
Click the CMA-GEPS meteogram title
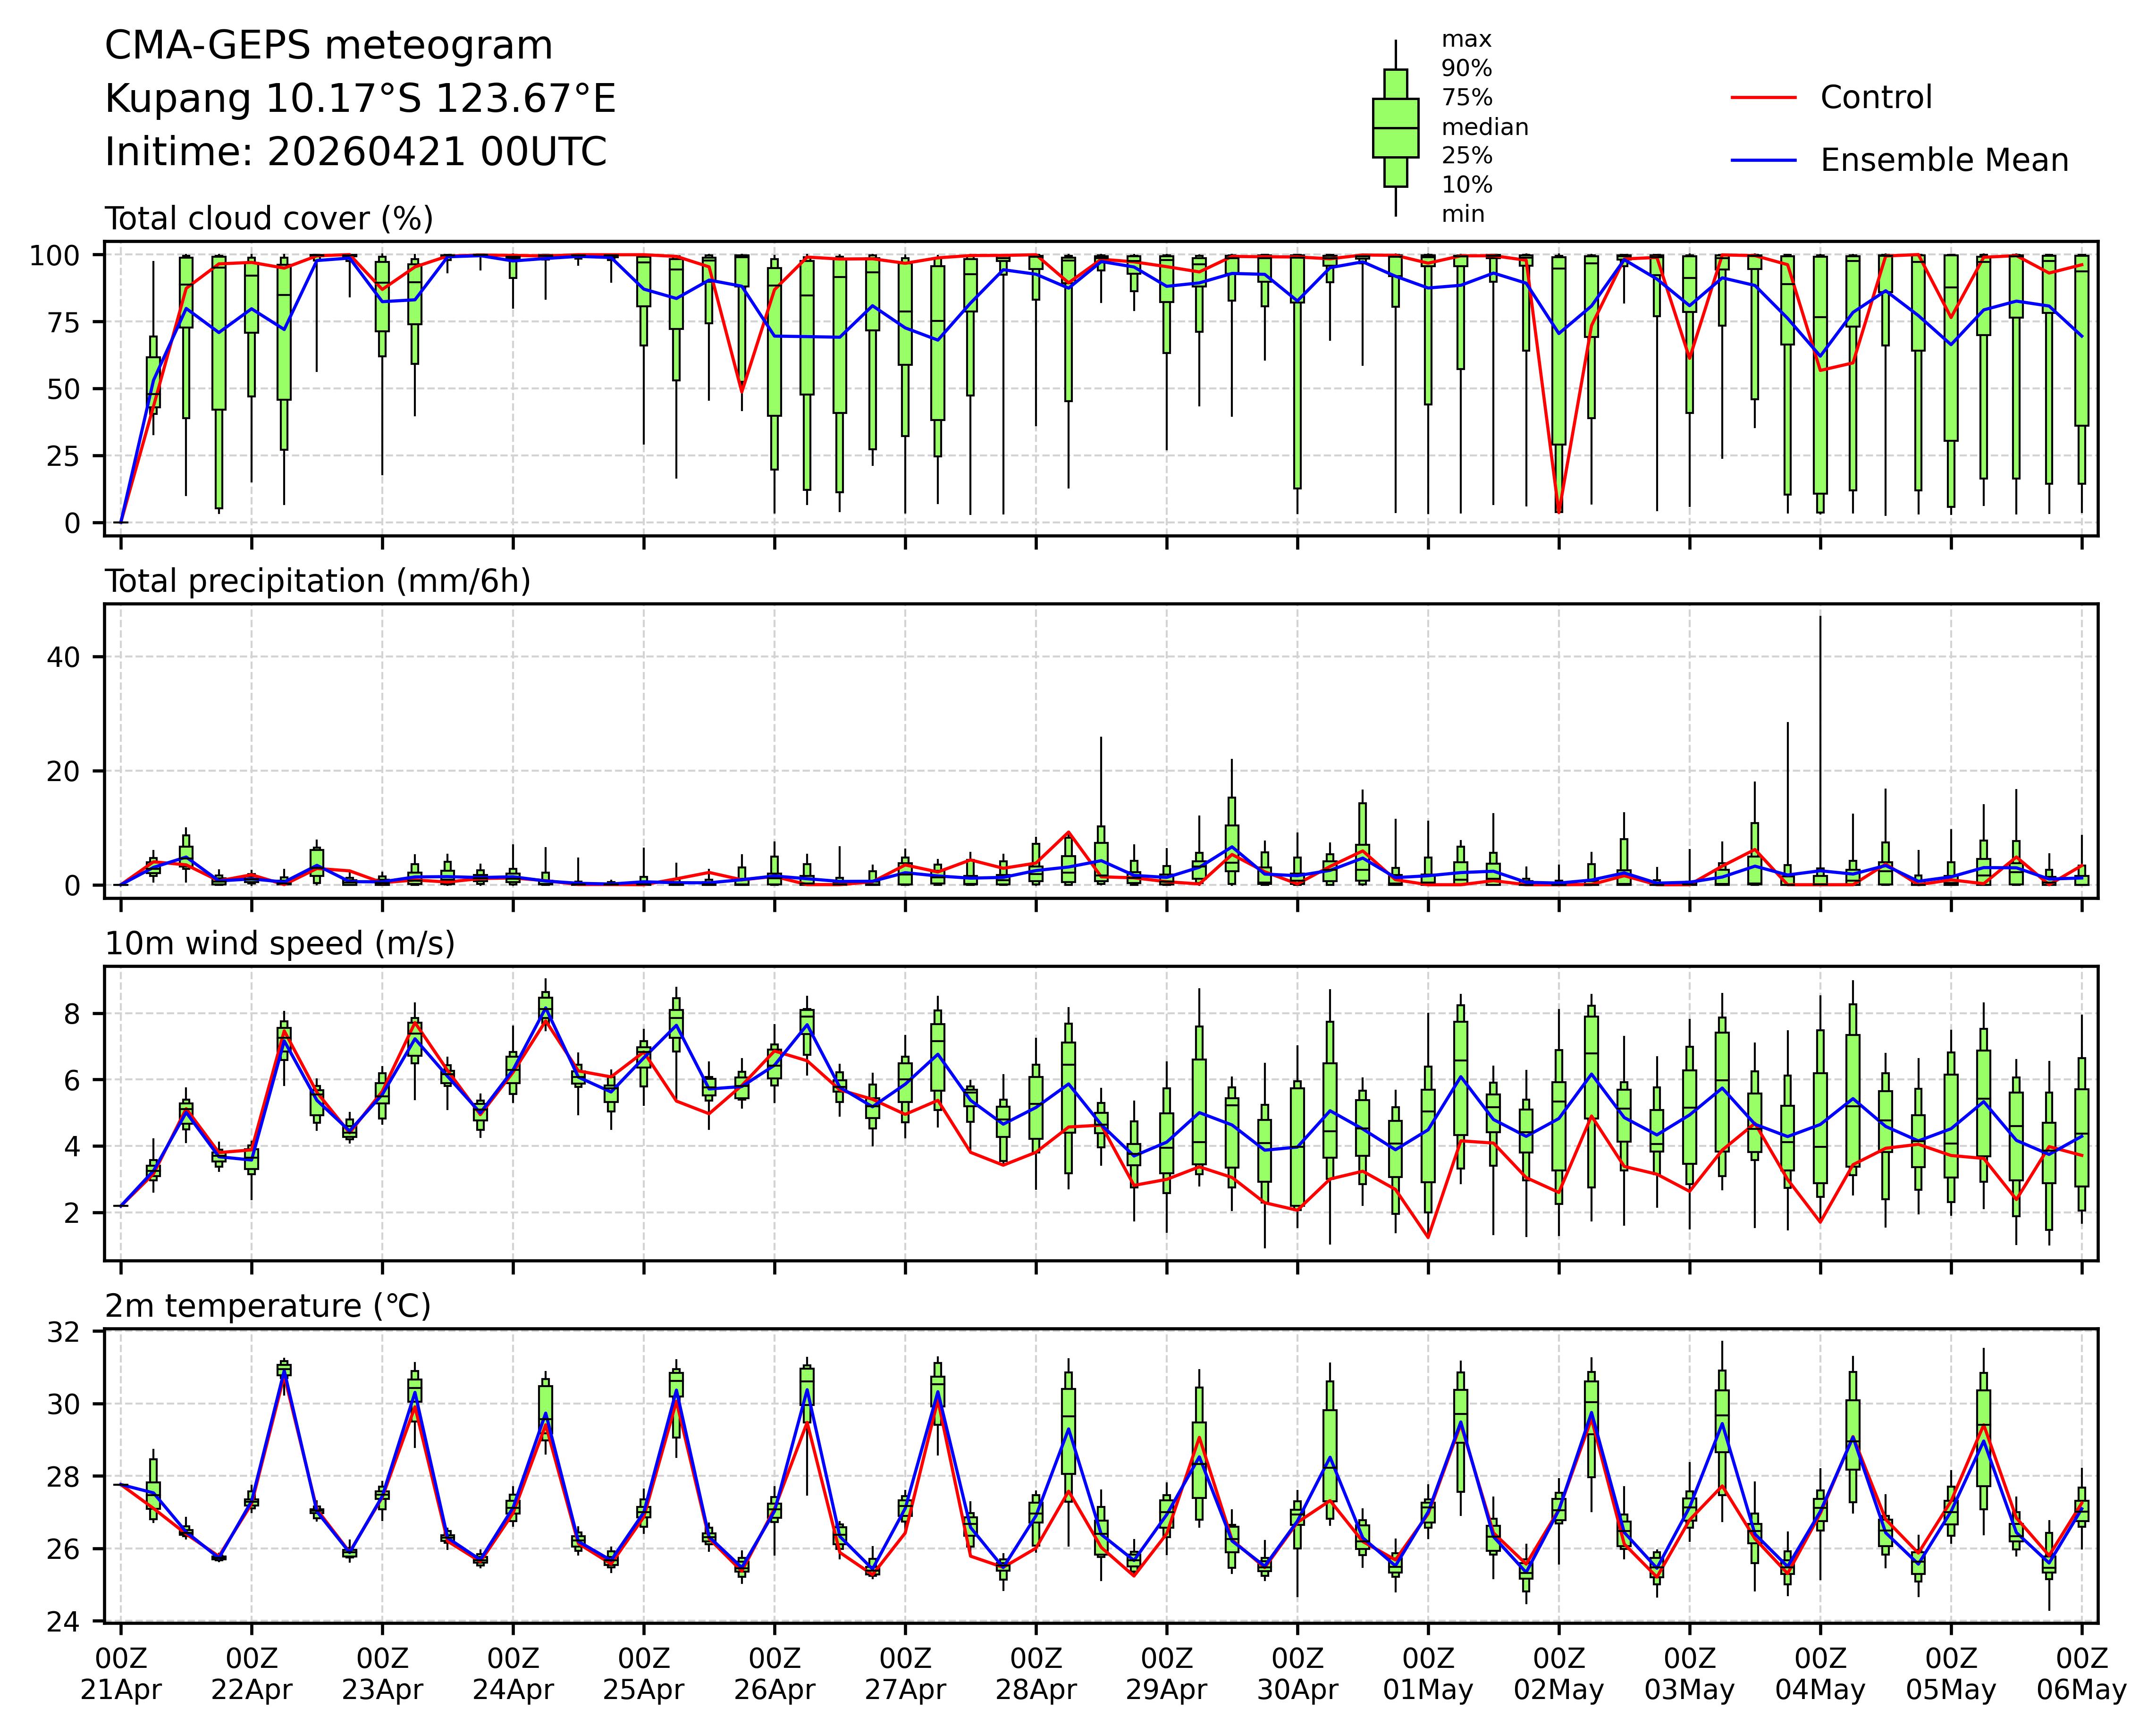click(x=329, y=46)
